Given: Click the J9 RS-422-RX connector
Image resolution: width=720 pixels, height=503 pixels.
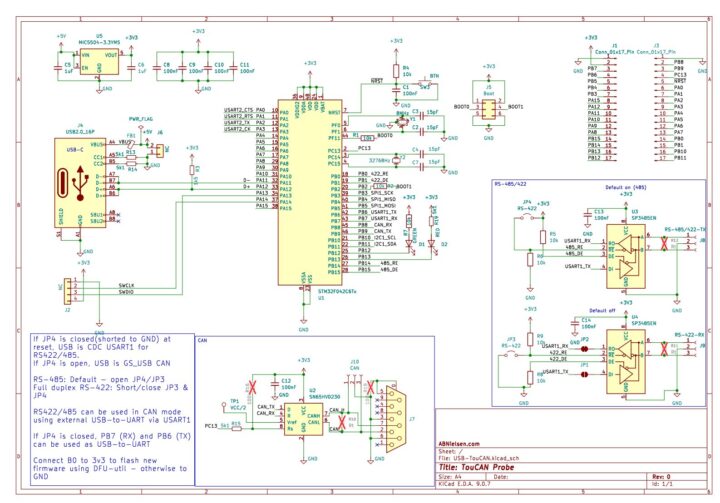Looking at the screenshot, I should [x=693, y=347].
